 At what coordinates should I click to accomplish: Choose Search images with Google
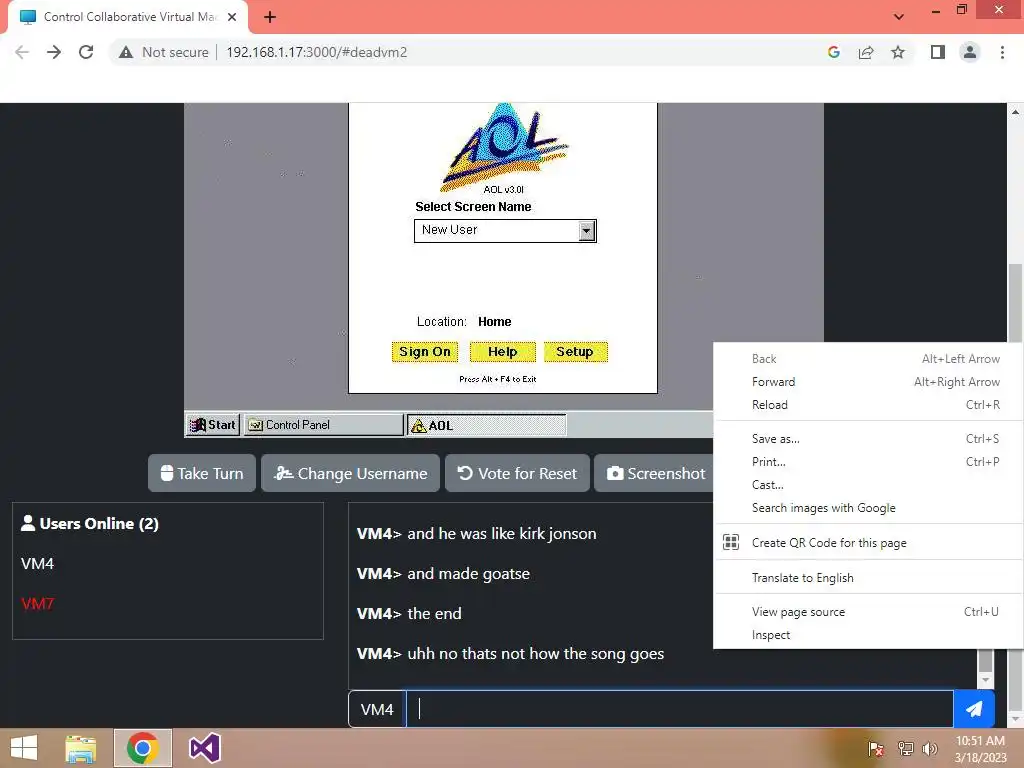(869, 507)
